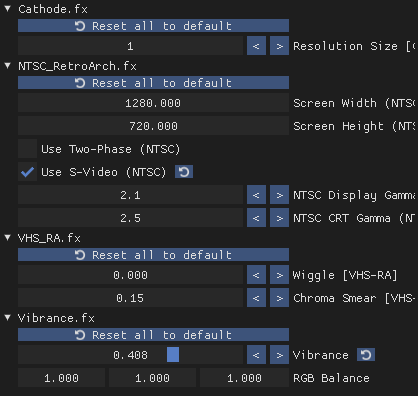Screen dimensions: 418x396
Task: Increase Chroma Smear value
Action: click(x=279, y=298)
